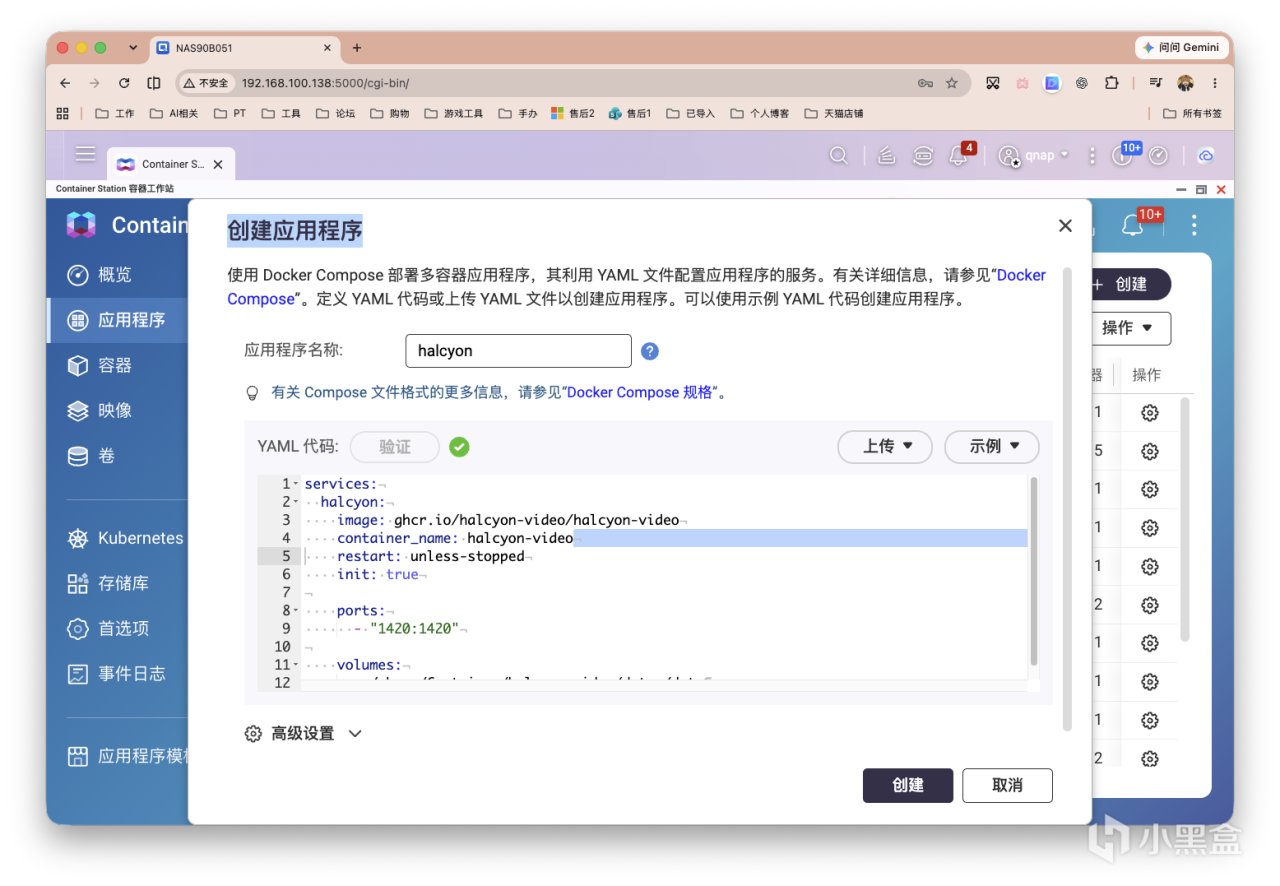Screen dimensions: 1280x886
Task: Open the external devices icon
Action: (923, 156)
